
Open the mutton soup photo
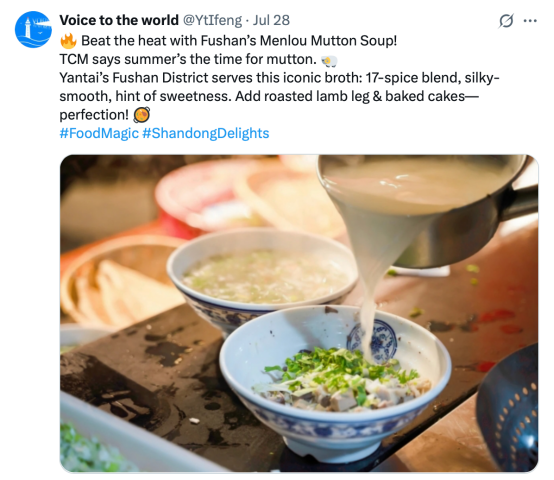299,313
